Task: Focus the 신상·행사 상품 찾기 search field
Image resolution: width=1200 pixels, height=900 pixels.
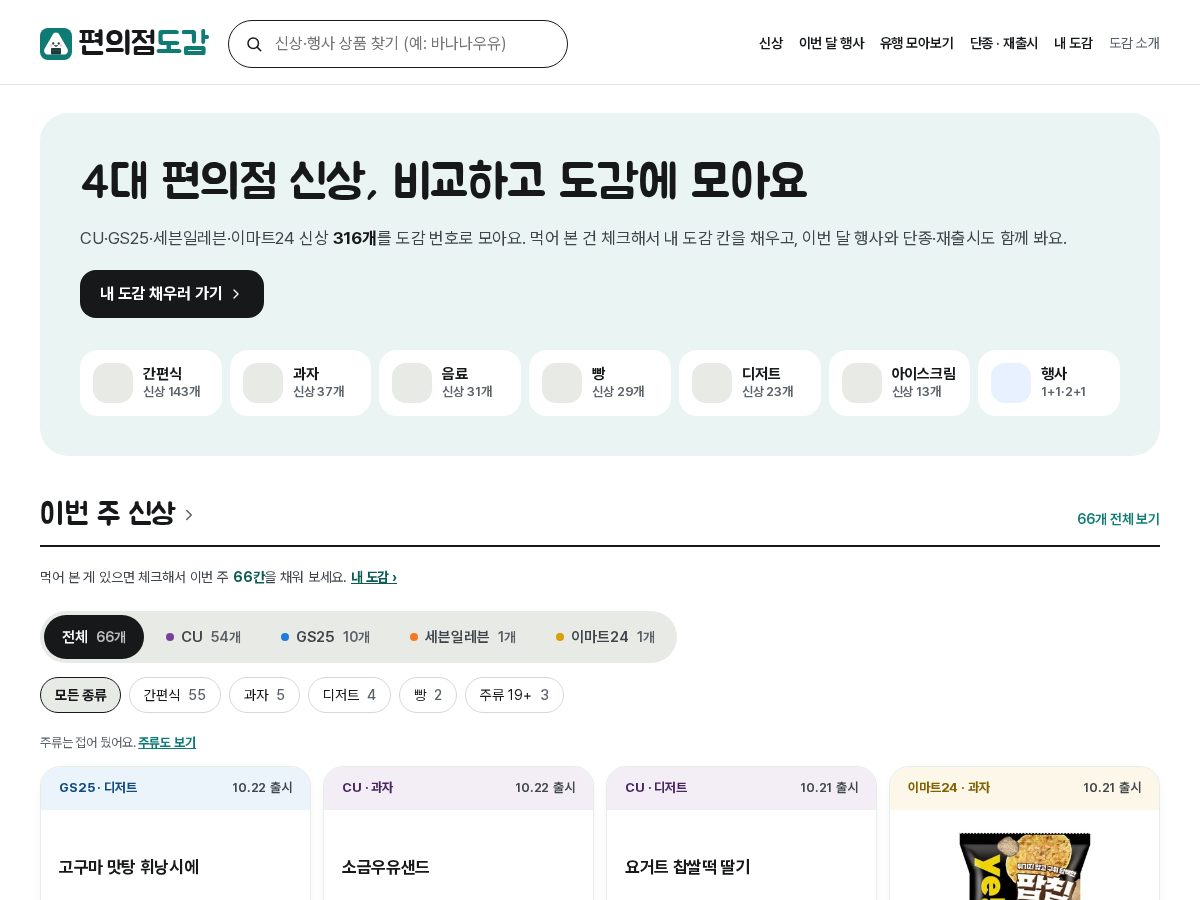Action: coord(398,44)
